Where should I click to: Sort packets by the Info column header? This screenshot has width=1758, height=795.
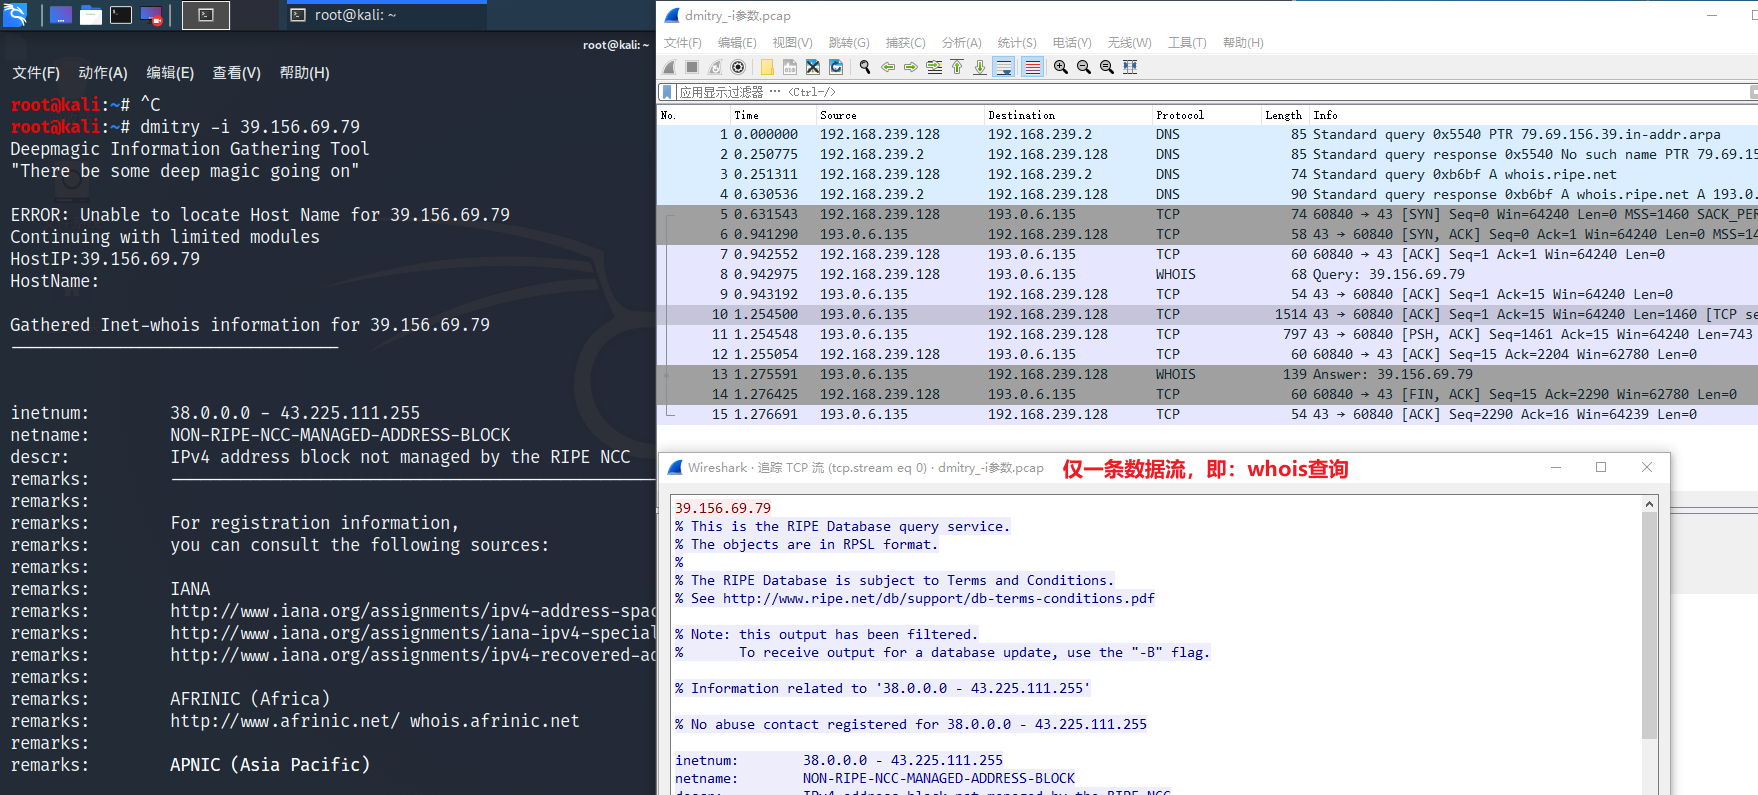point(1532,115)
